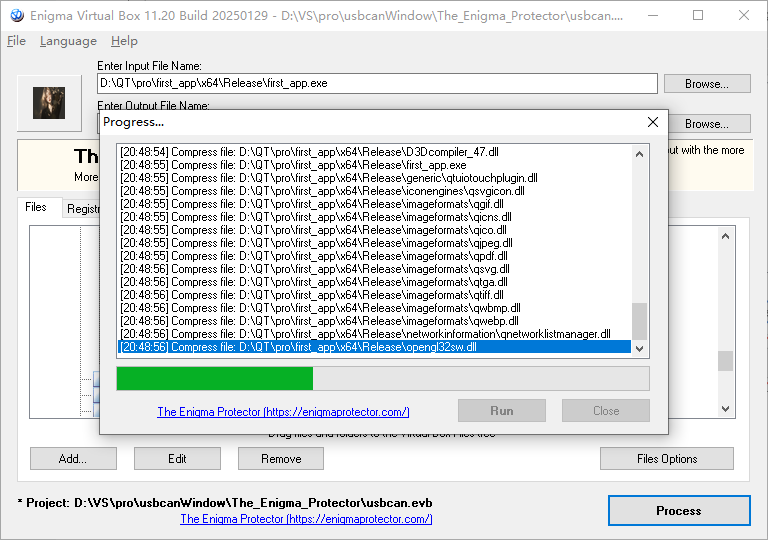
Task: Select log line for first_app.exe
Action: tap(375, 165)
